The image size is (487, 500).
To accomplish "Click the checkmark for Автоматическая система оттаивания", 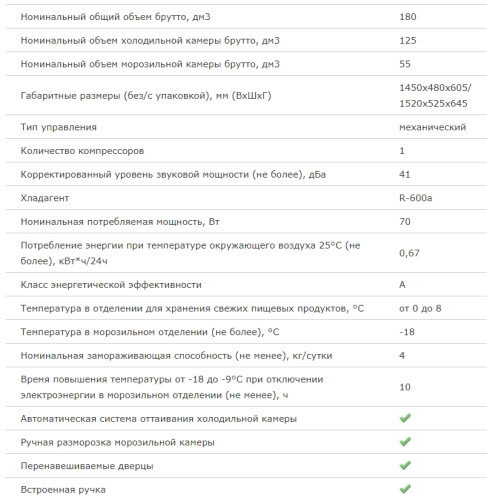I will [405, 418].
